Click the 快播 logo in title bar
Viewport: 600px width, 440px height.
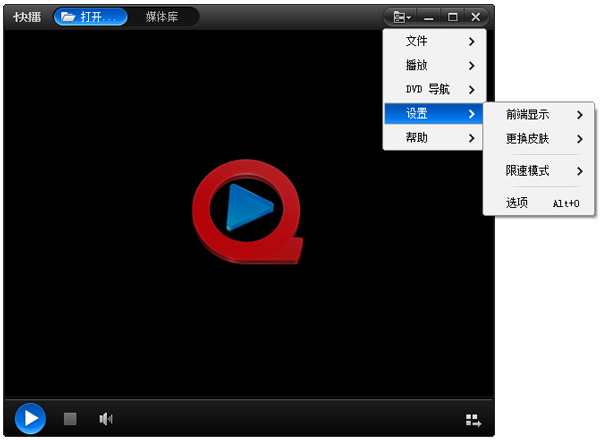pos(27,17)
